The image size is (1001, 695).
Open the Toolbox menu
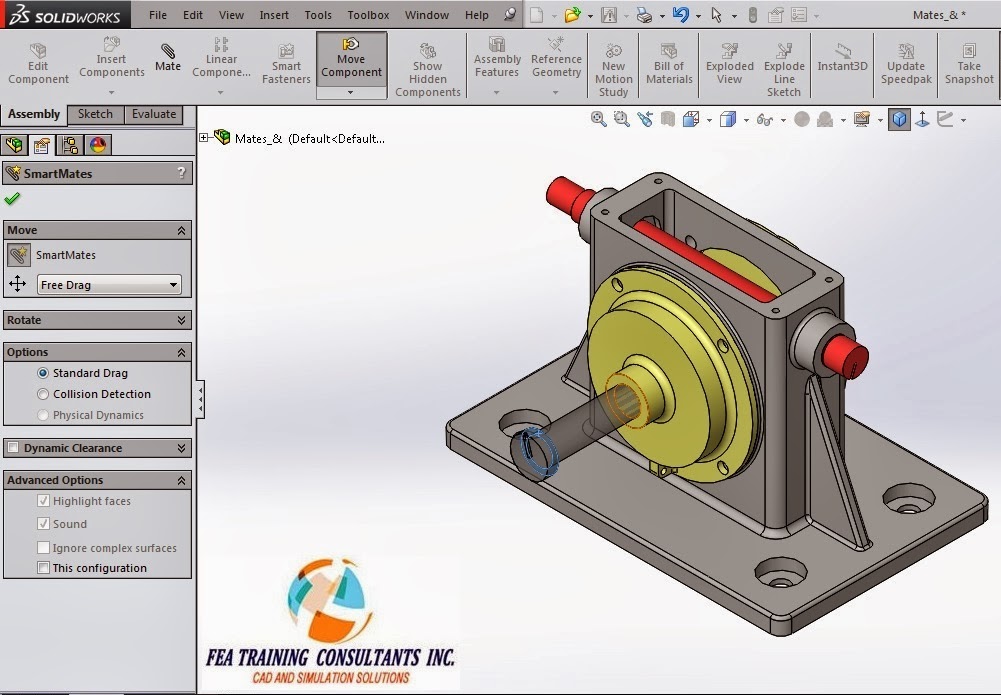pos(368,15)
